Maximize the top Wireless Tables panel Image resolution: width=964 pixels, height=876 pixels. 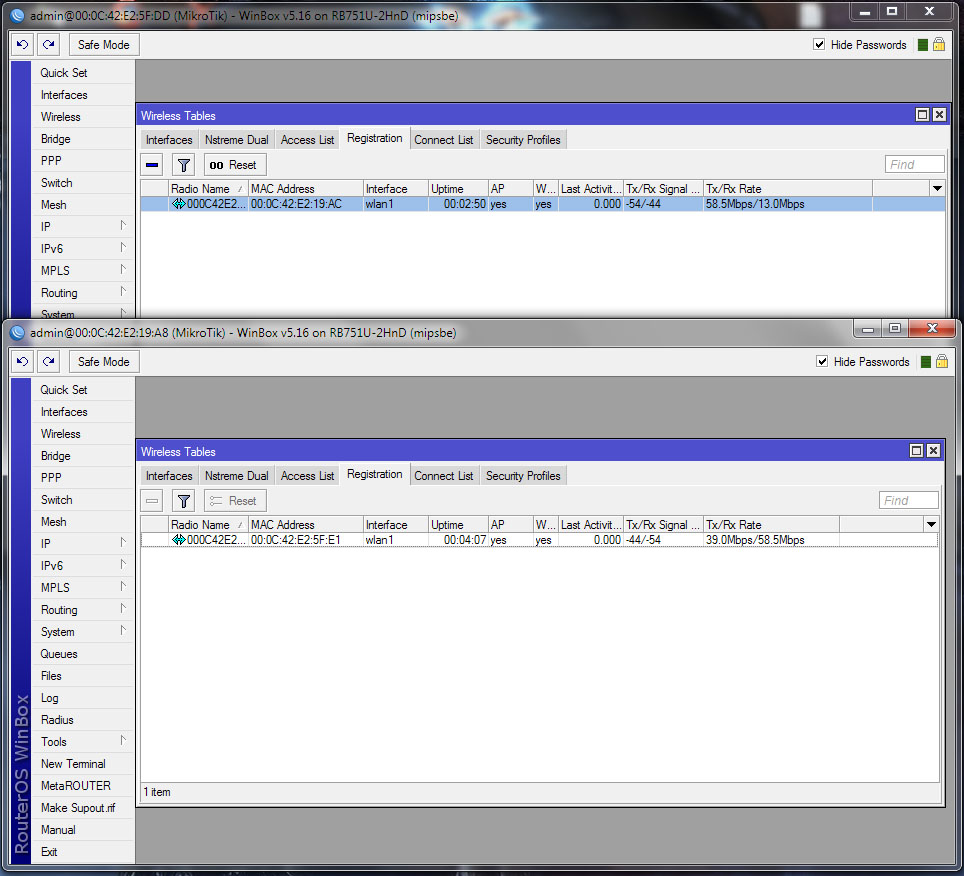[x=922, y=114]
